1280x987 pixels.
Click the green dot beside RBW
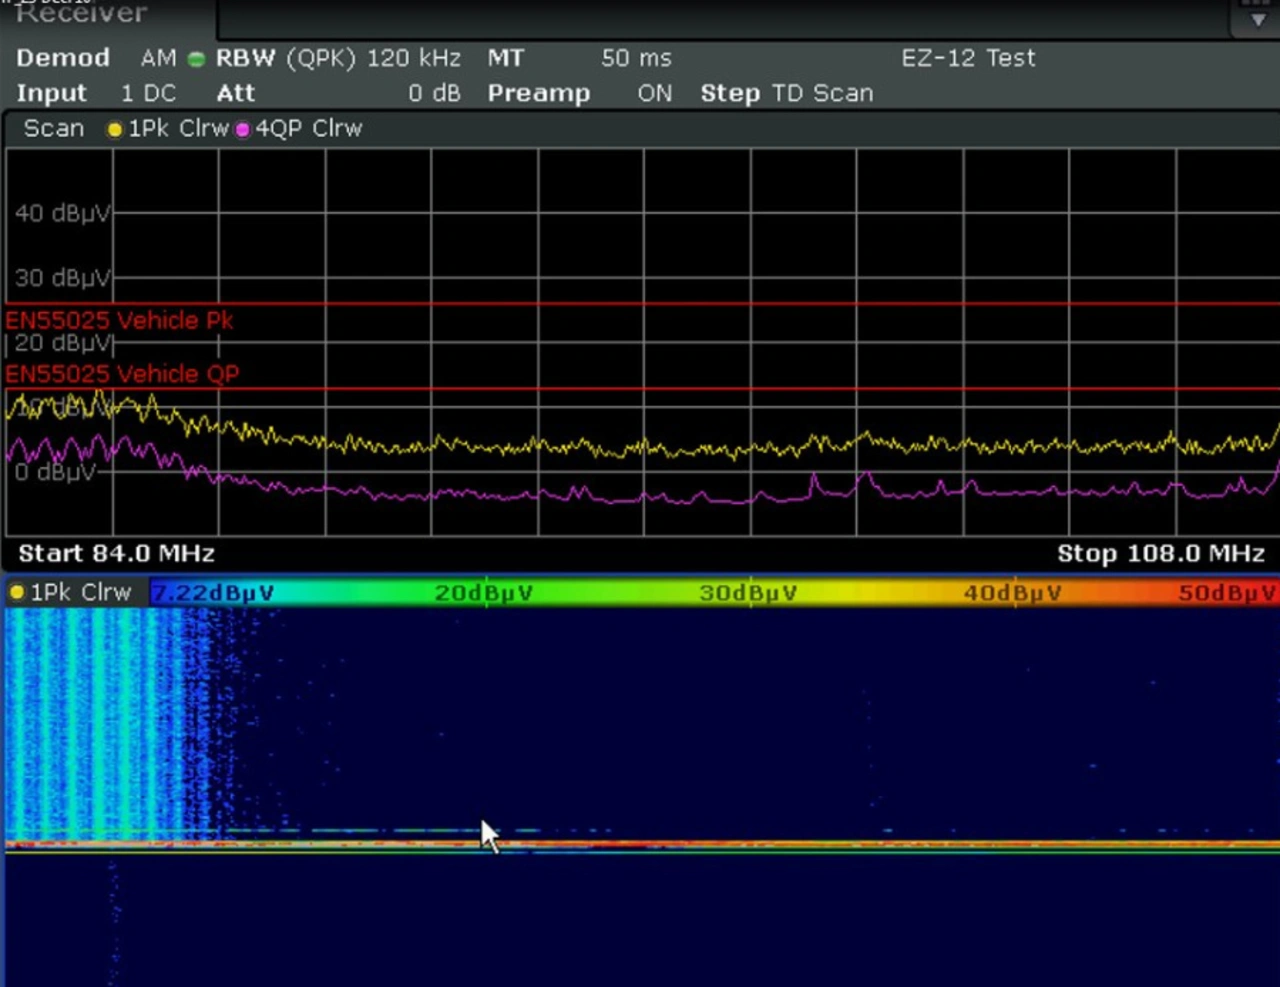tap(196, 59)
